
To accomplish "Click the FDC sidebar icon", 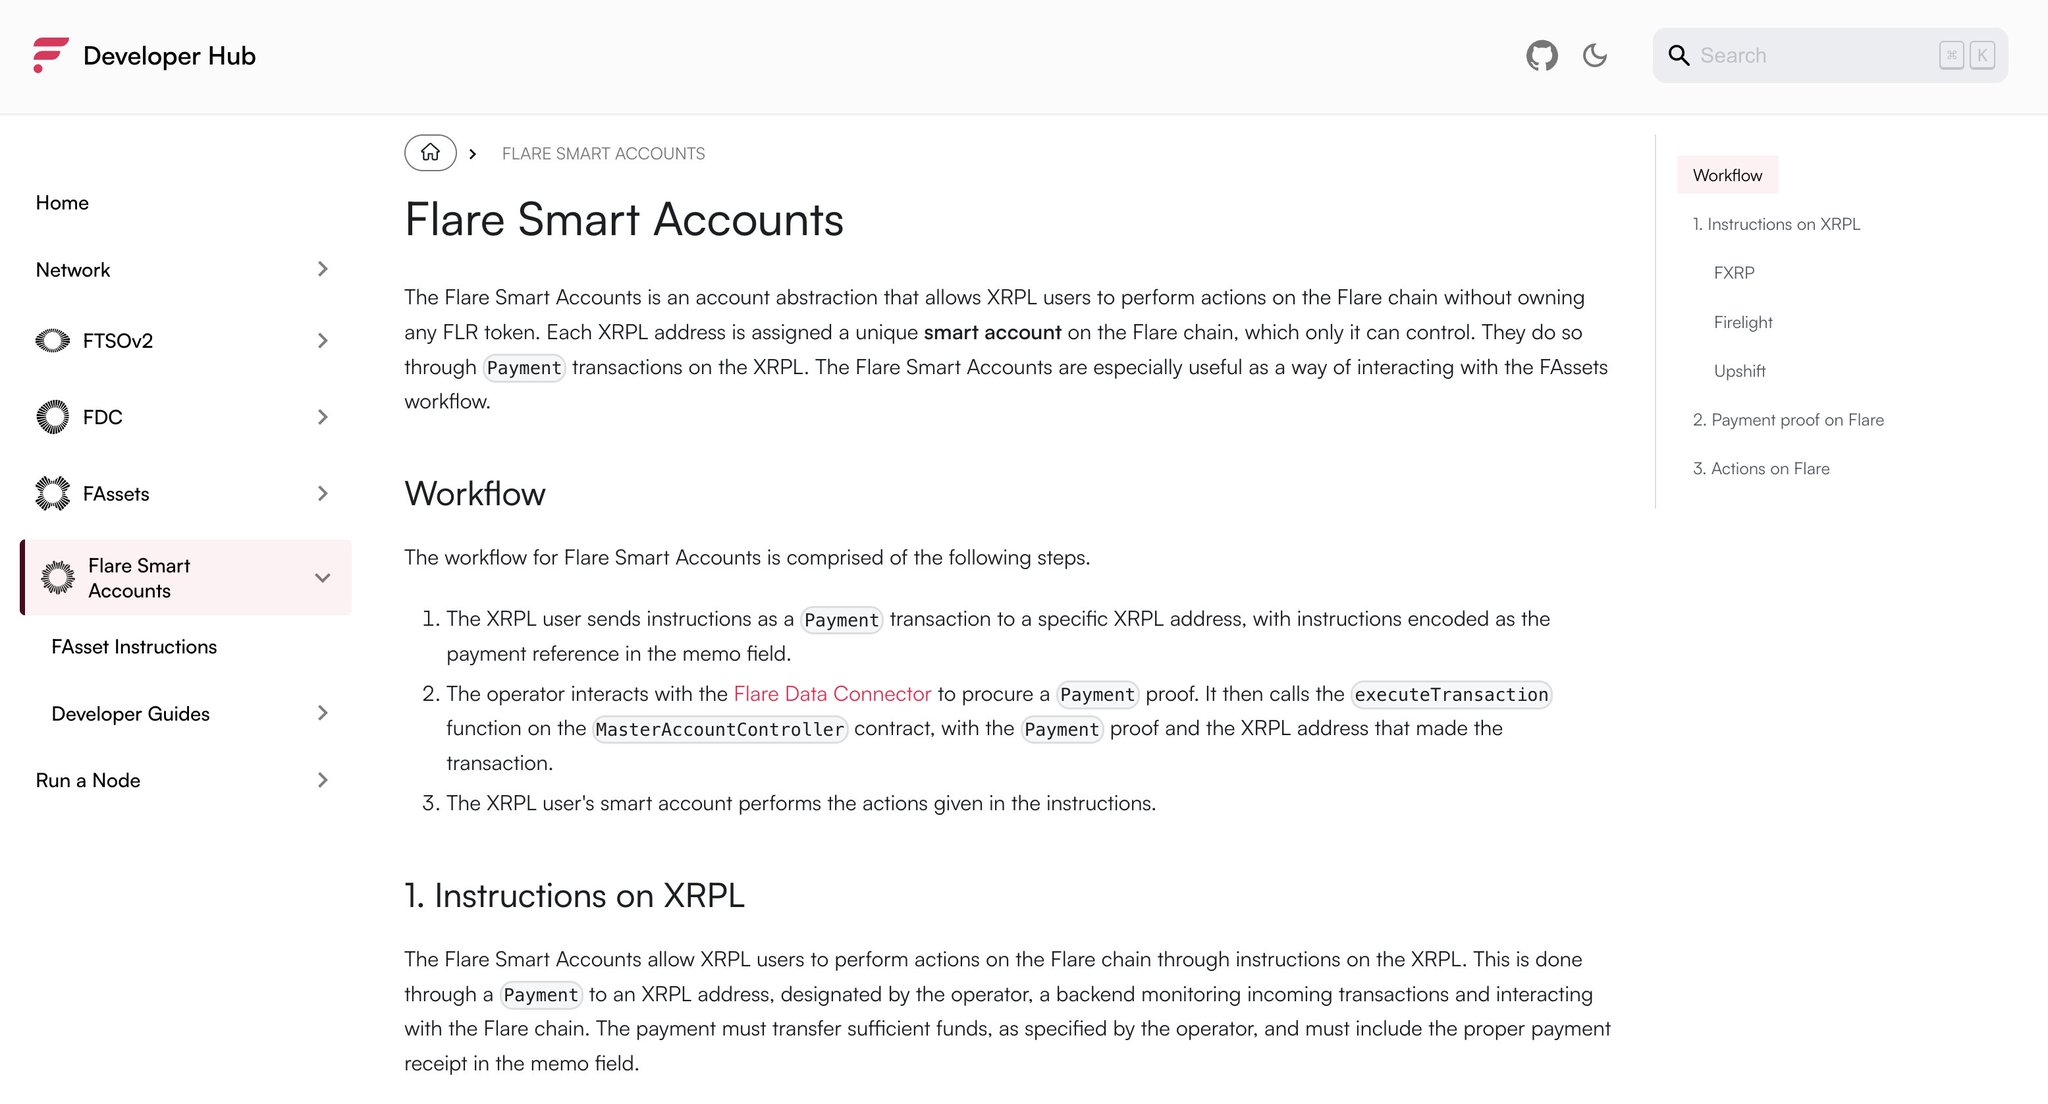I will point(53,417).
